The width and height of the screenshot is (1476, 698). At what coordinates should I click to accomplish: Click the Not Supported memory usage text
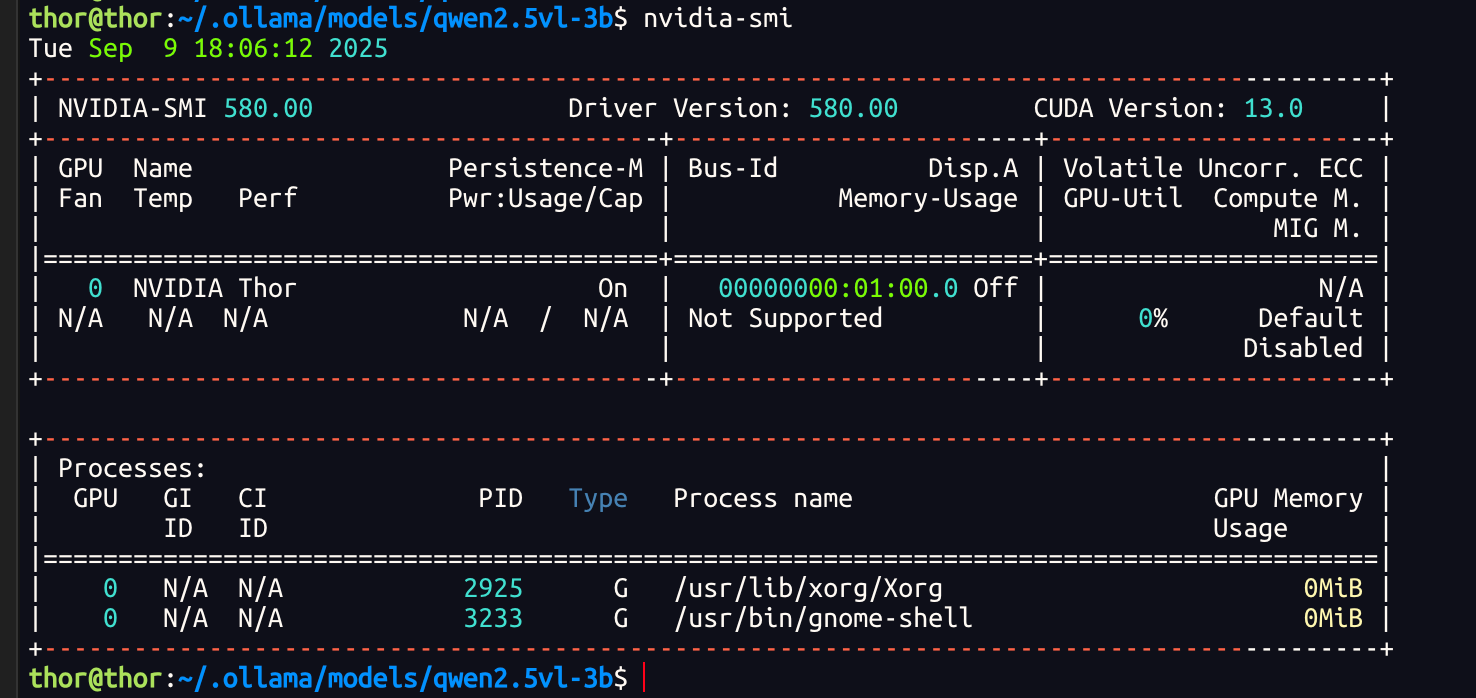pos(785,318)
